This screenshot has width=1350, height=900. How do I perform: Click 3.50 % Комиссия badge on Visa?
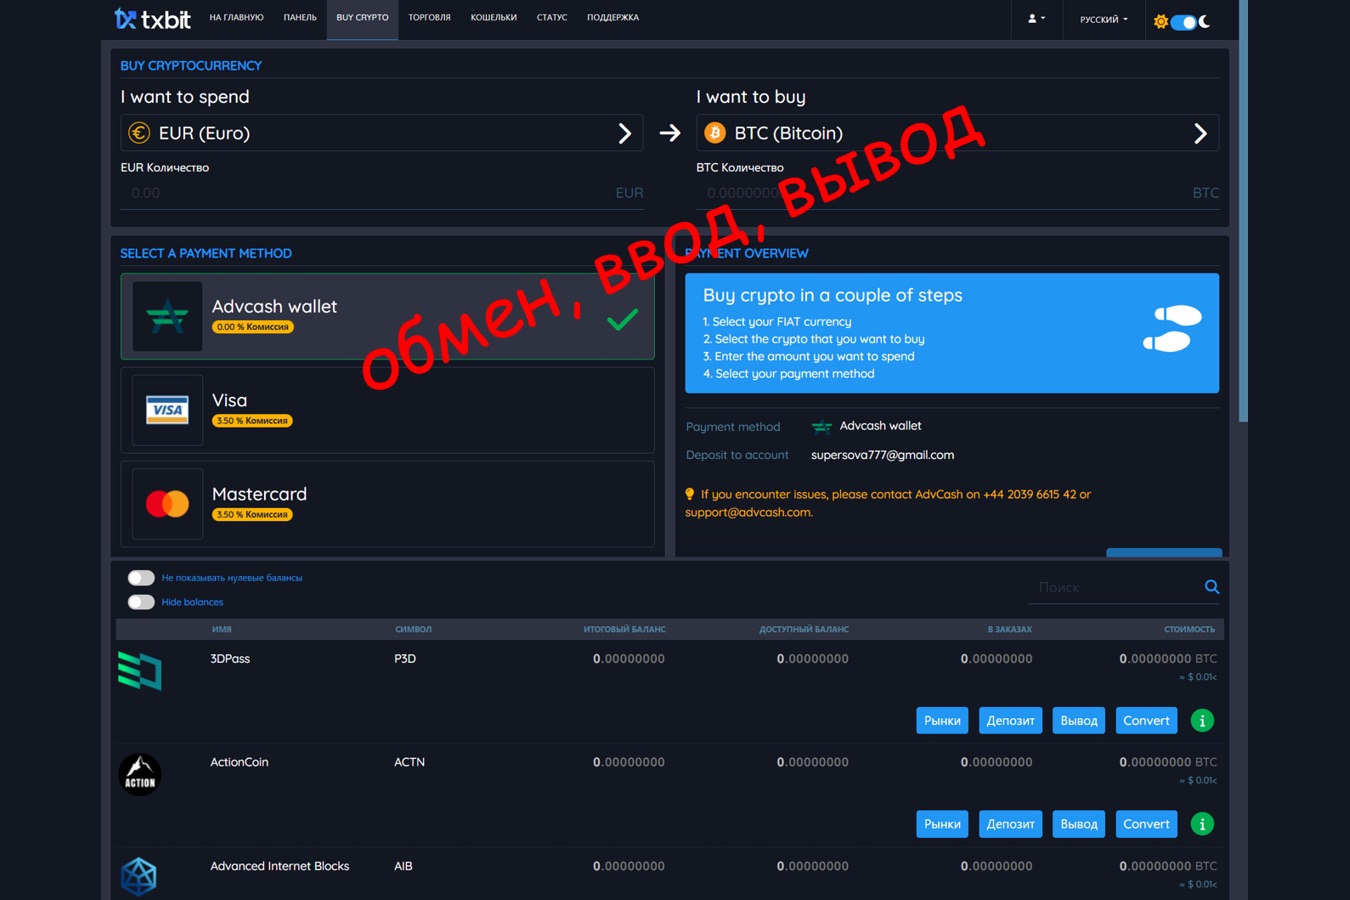click(x=252, y=421)
